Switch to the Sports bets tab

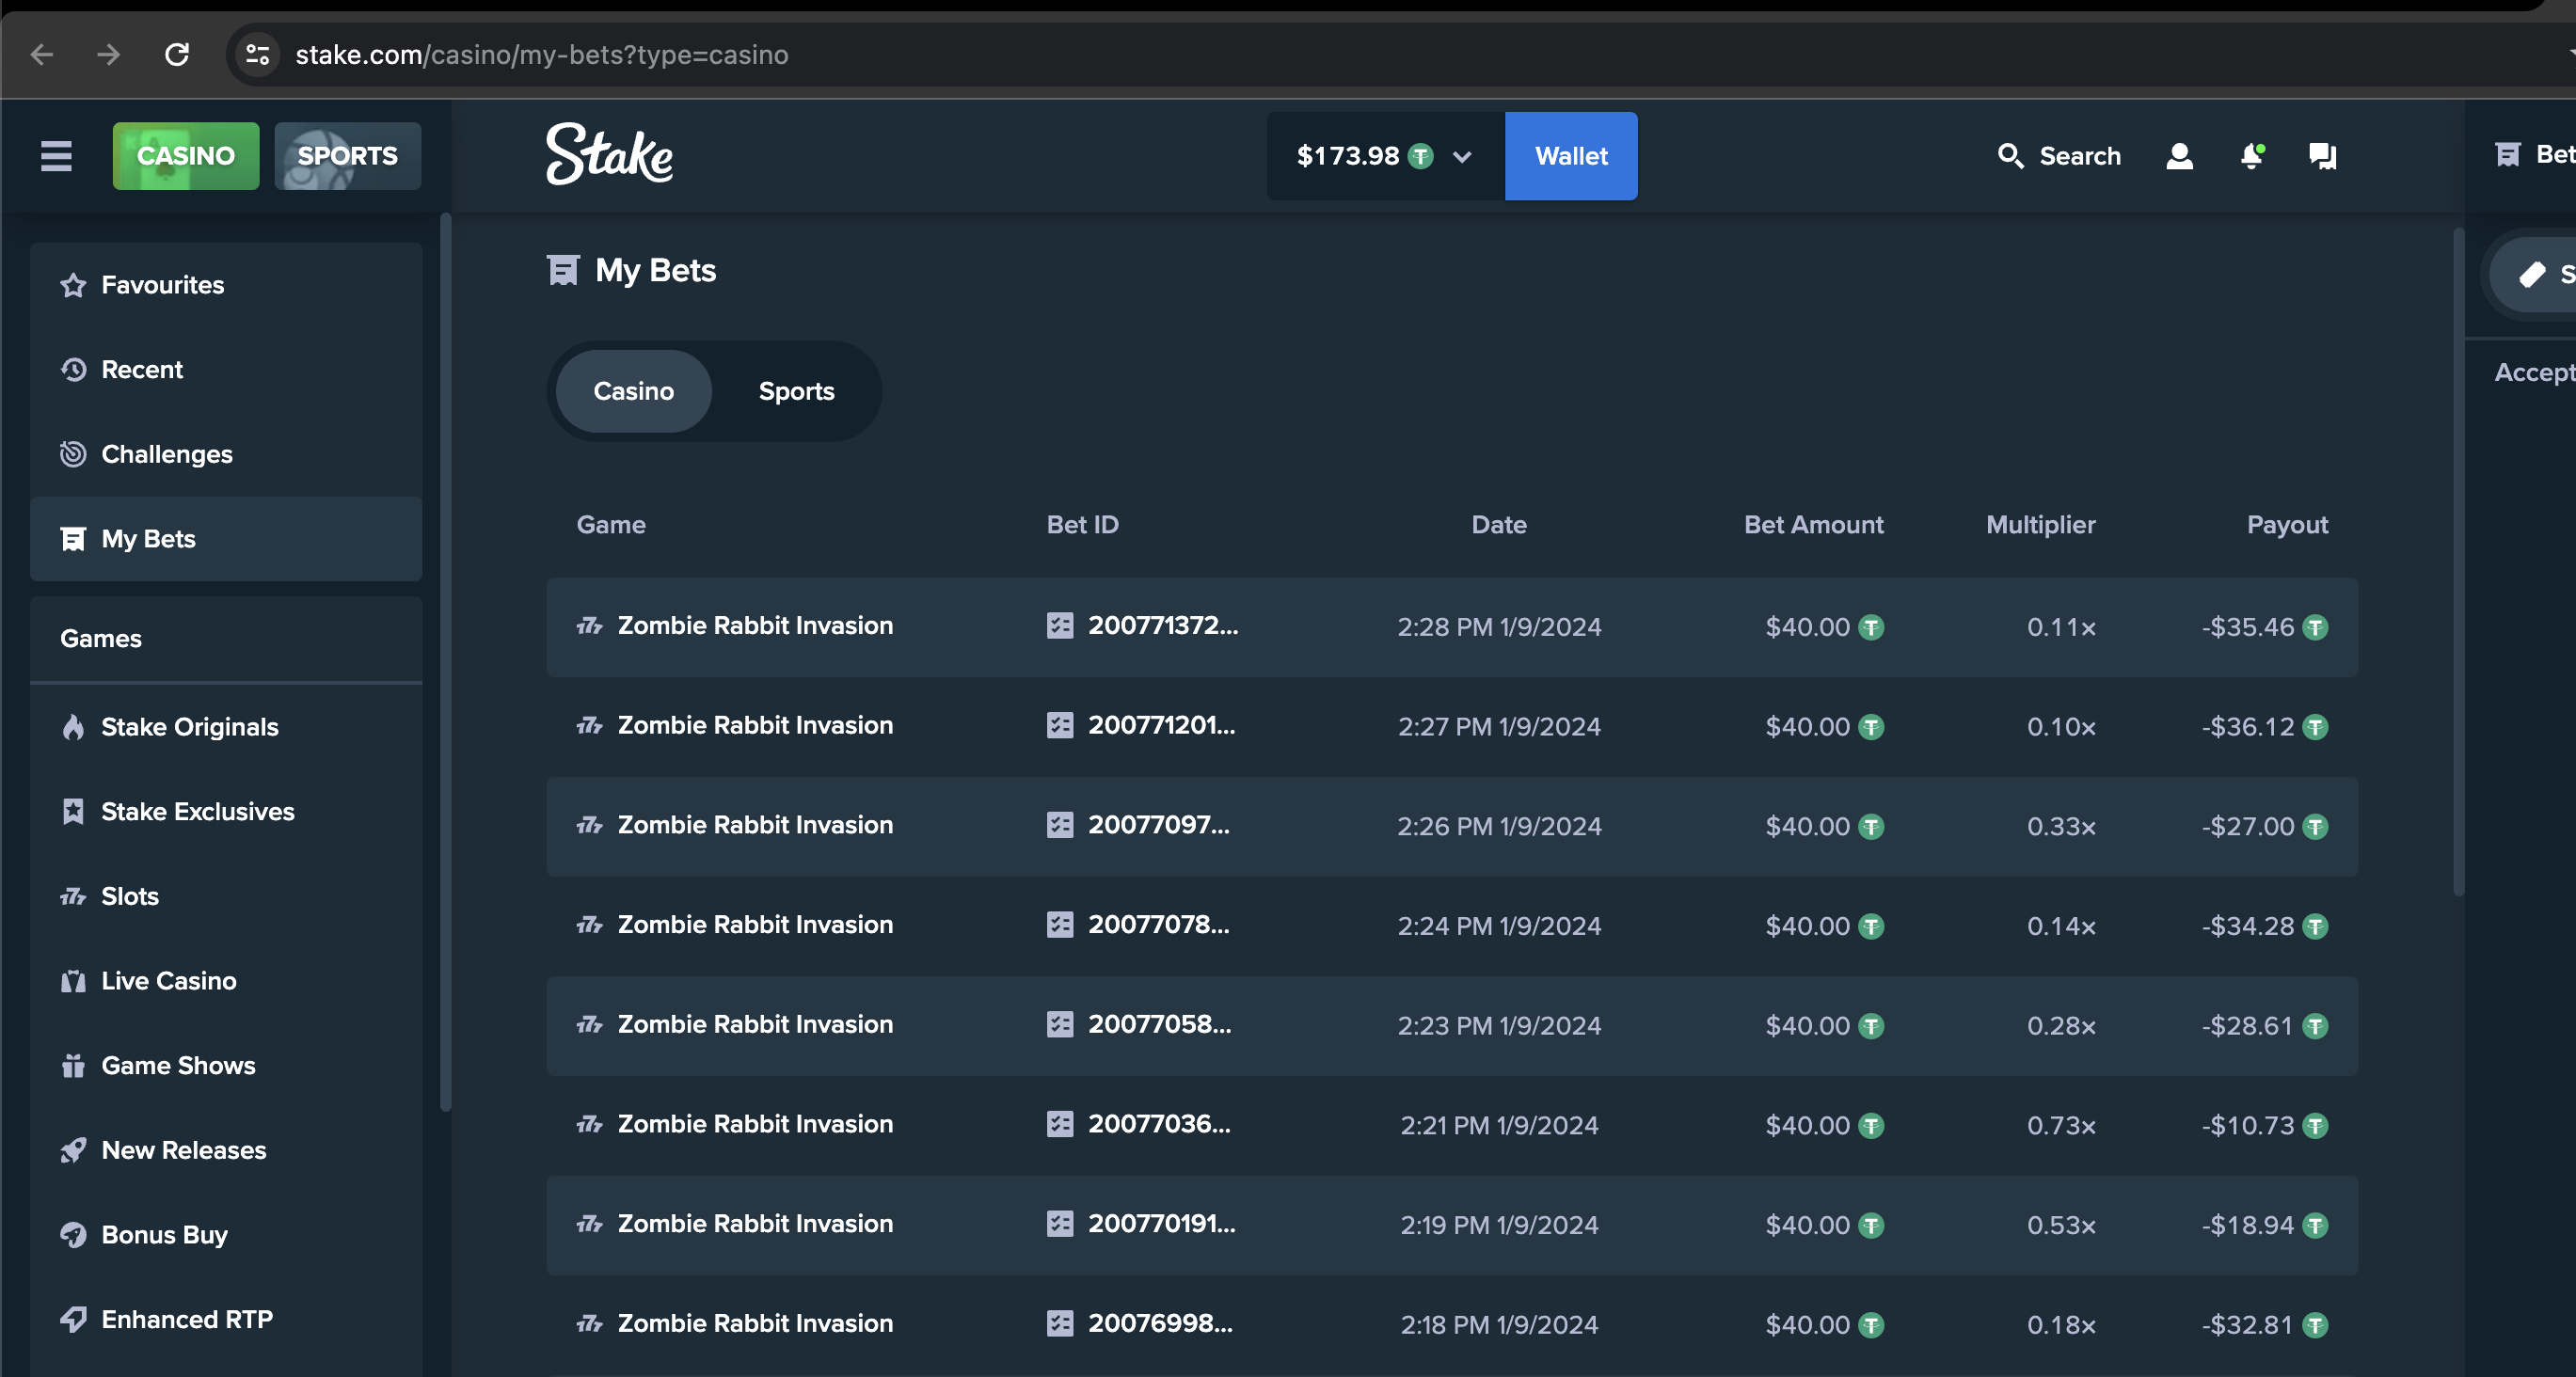796,391
